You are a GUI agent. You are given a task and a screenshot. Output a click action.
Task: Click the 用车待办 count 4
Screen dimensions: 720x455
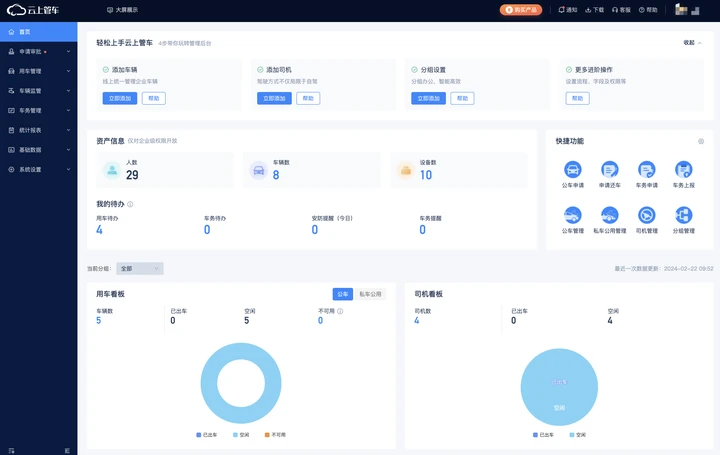click(x=99, y=230)
